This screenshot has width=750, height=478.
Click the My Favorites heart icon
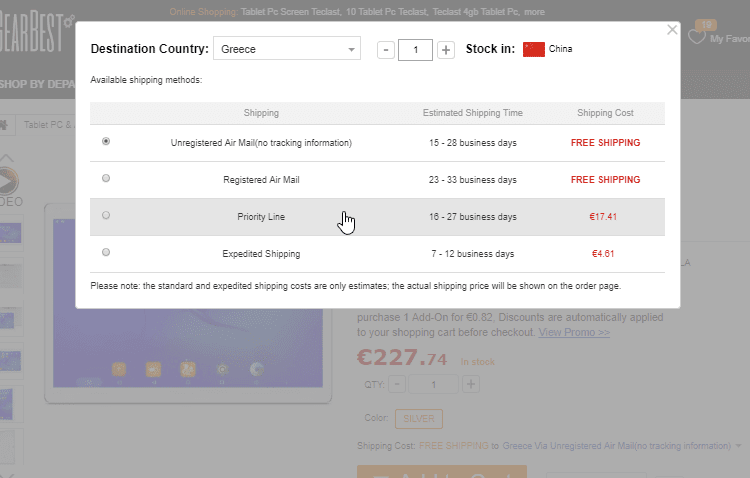[x=697, y=36]
